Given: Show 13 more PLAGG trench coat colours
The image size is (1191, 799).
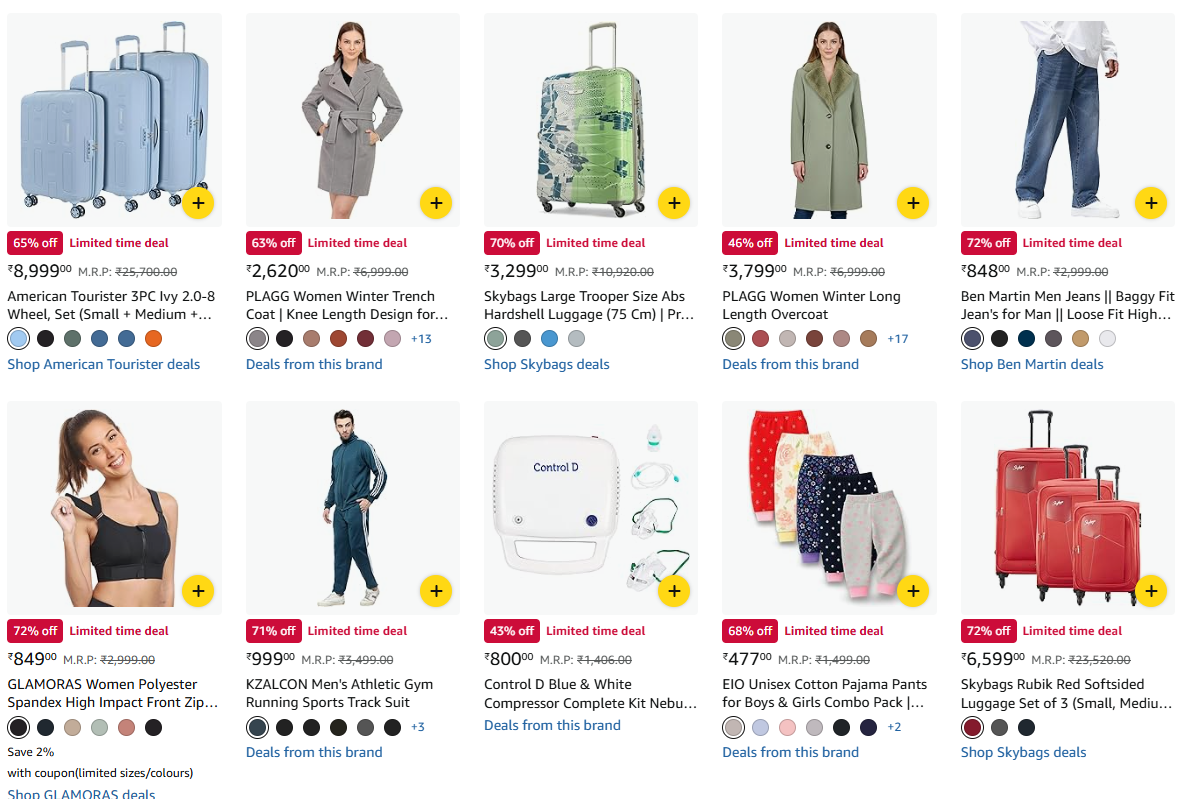Looking at the screenshot, I should click(x=421, y=339).
